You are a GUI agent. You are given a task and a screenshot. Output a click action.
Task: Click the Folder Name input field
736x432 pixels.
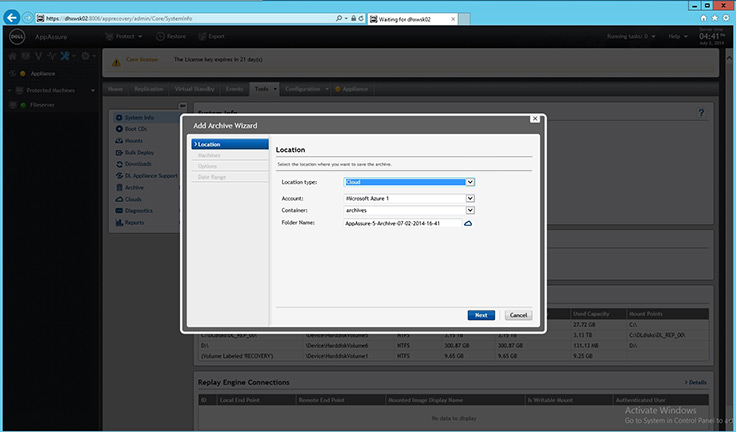(403, 224)
